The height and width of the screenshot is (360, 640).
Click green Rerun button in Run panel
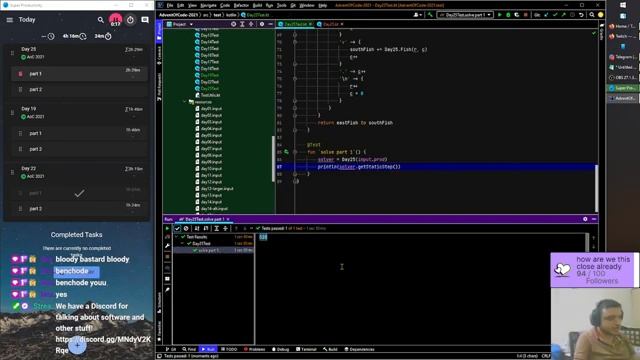click(x=167, y=229)
